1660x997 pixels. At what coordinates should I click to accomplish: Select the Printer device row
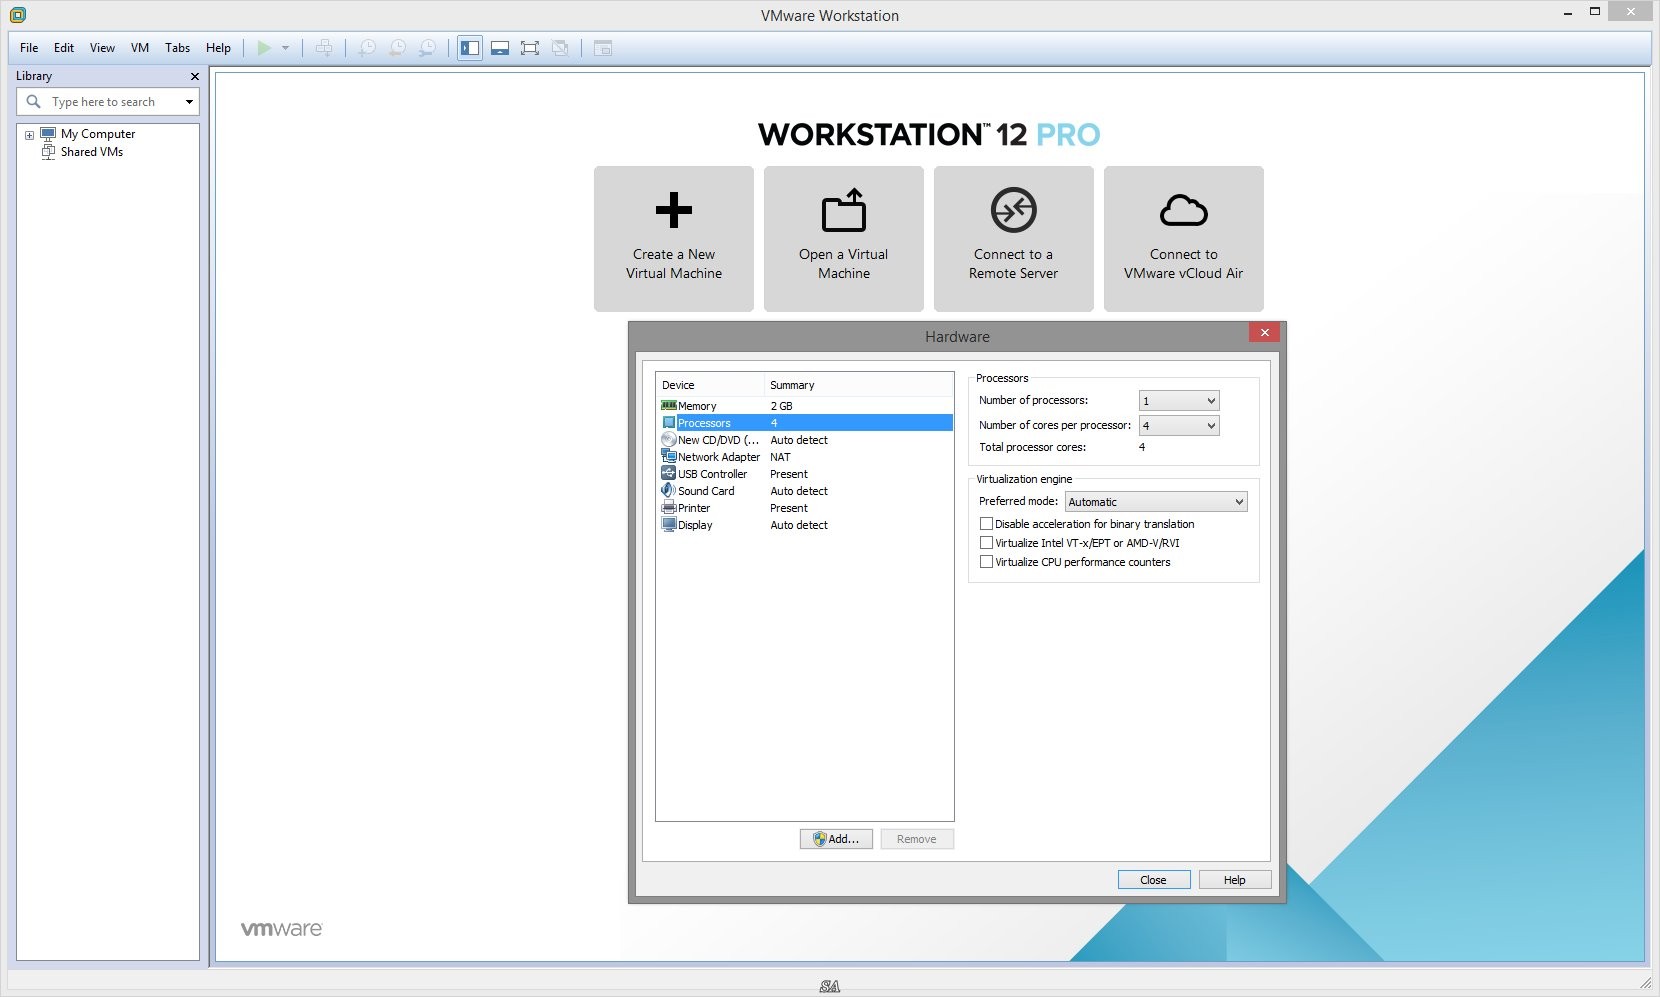click(x=805, y=508)
